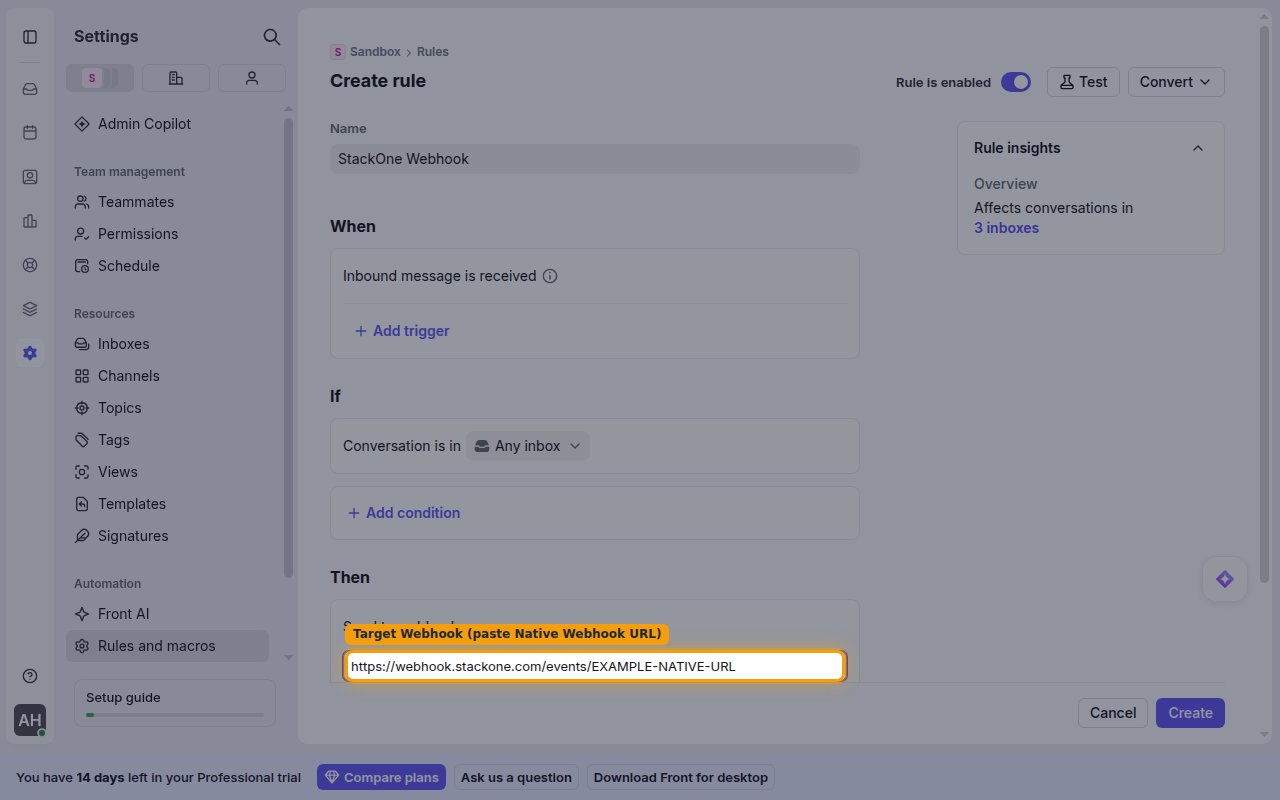This screenshot has height=800, width=1280.
Task: Open Schedule settings
Action: coord(168,266)
